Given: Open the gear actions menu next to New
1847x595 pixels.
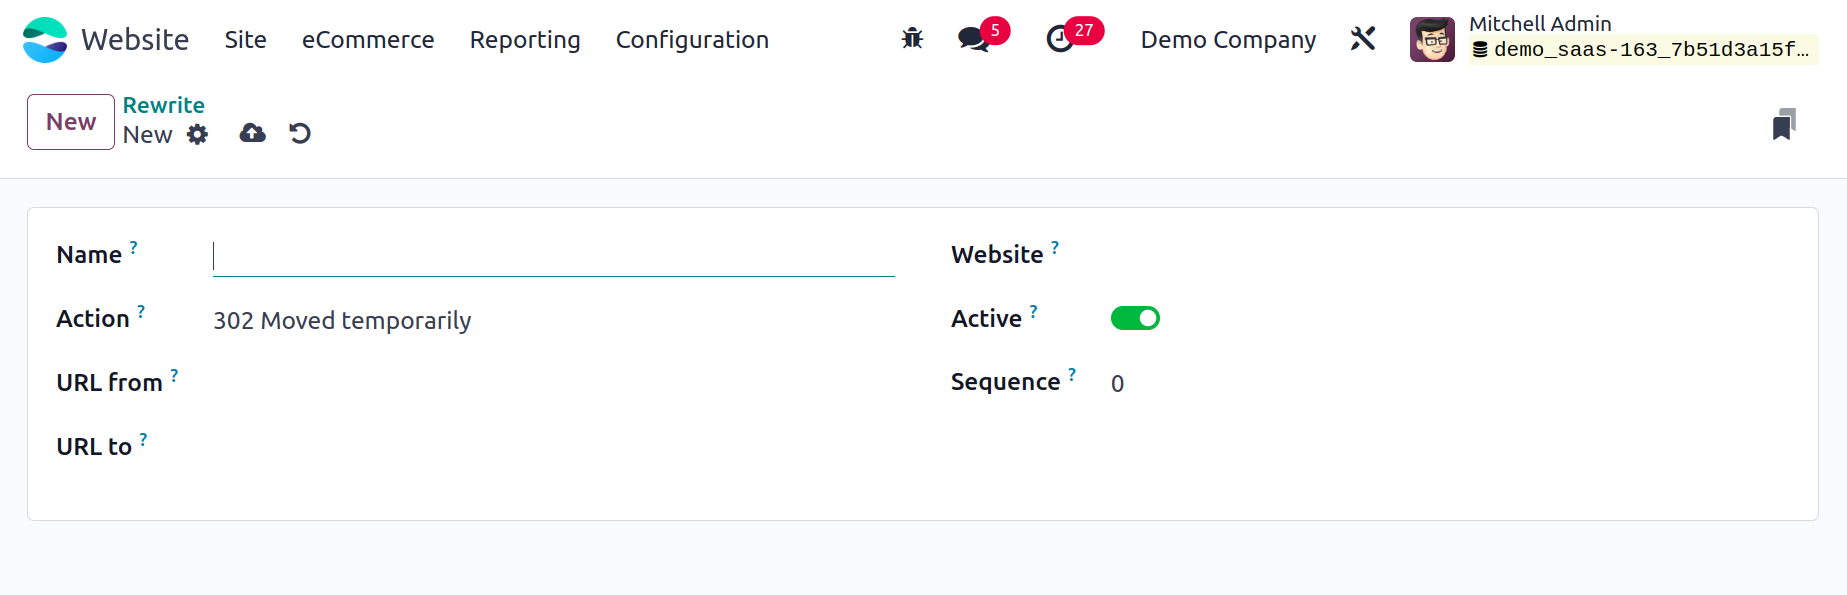Looking at the screenshot, I should pos(198,134).
